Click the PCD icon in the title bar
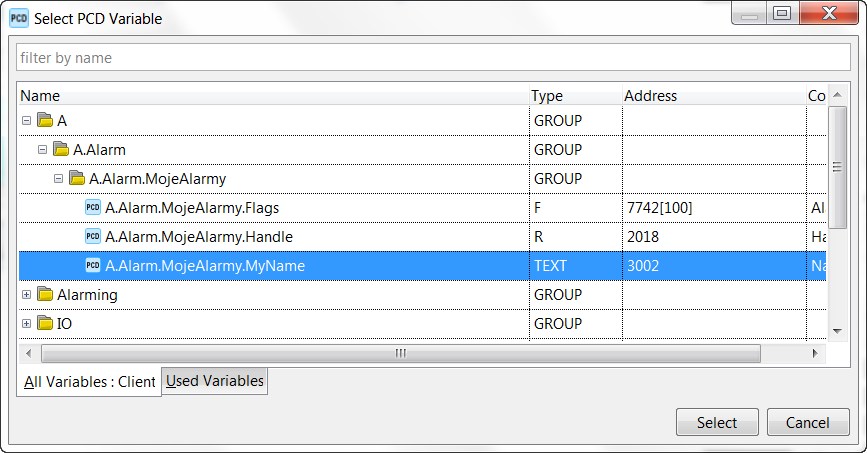Viewport: 867px width, 453px height. click(x=19, y=18)
